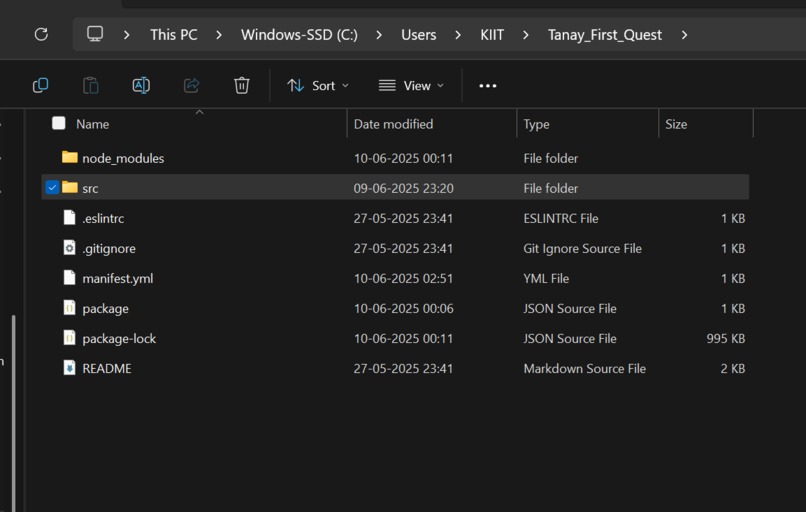
Task: Sort by the Type column header
Action: pyautogui.click(x=536, y=124)
